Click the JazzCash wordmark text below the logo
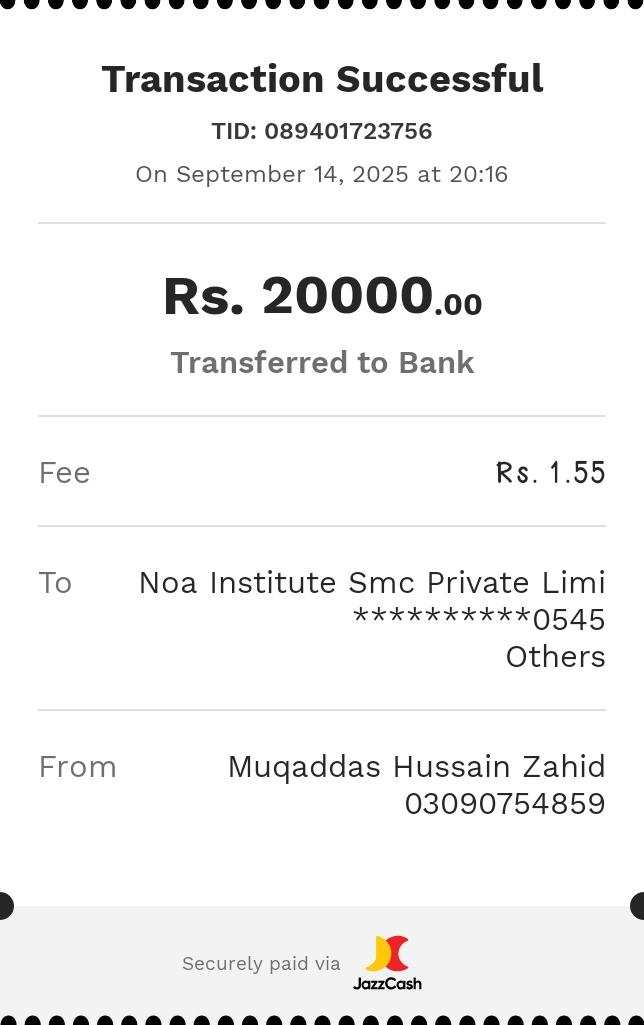Image resolution: width=644 pixels, height=1025 pixels. tap(387, 984)
